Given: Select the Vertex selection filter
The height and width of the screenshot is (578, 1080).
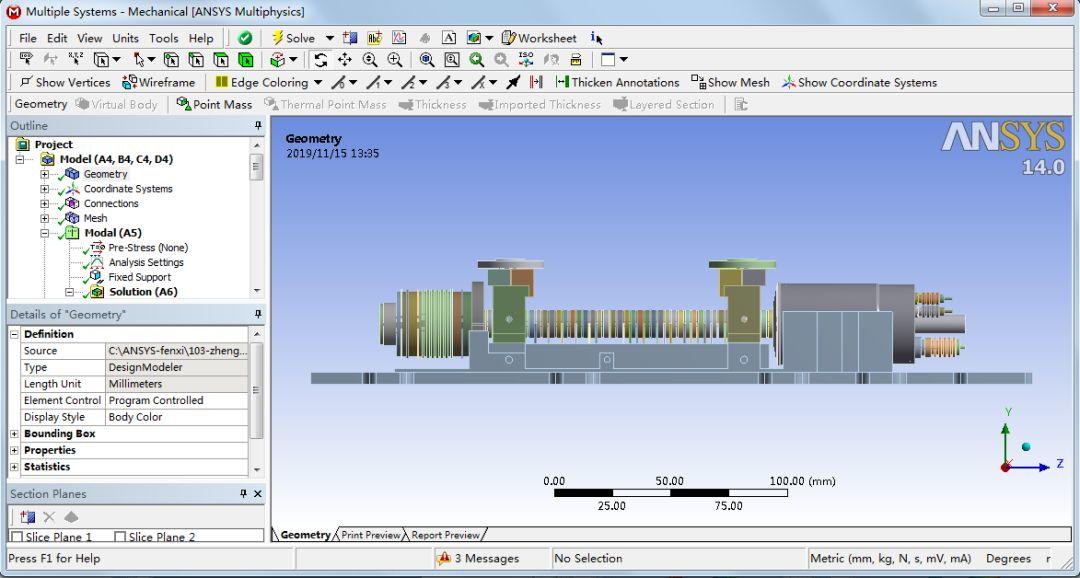Looking at the screenshot, I should coord(171,59).
